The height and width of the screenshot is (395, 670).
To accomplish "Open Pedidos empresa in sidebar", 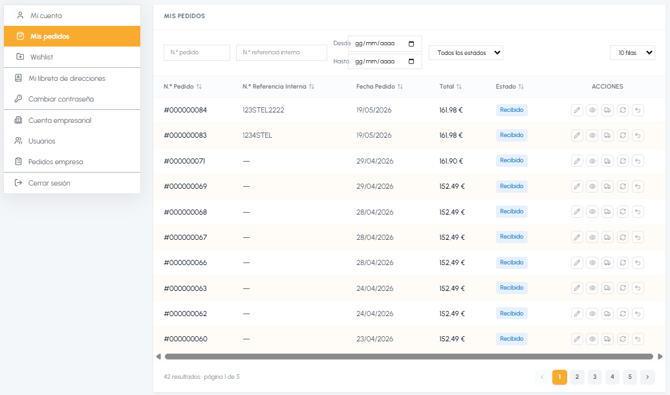I will [x=72, y=162].
